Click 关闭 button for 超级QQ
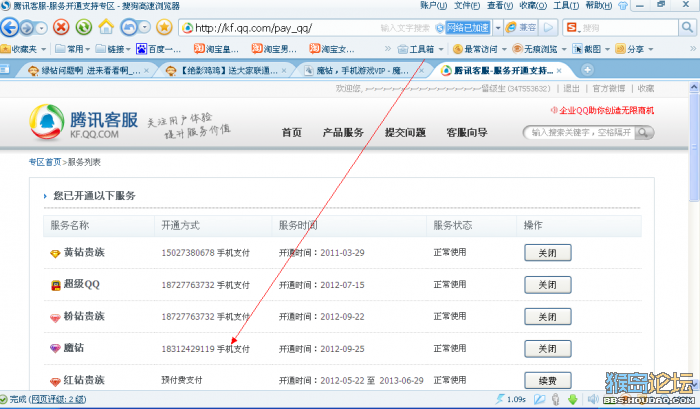The height and width of the screenshot is (409, 700). click(x=547, y=285)
